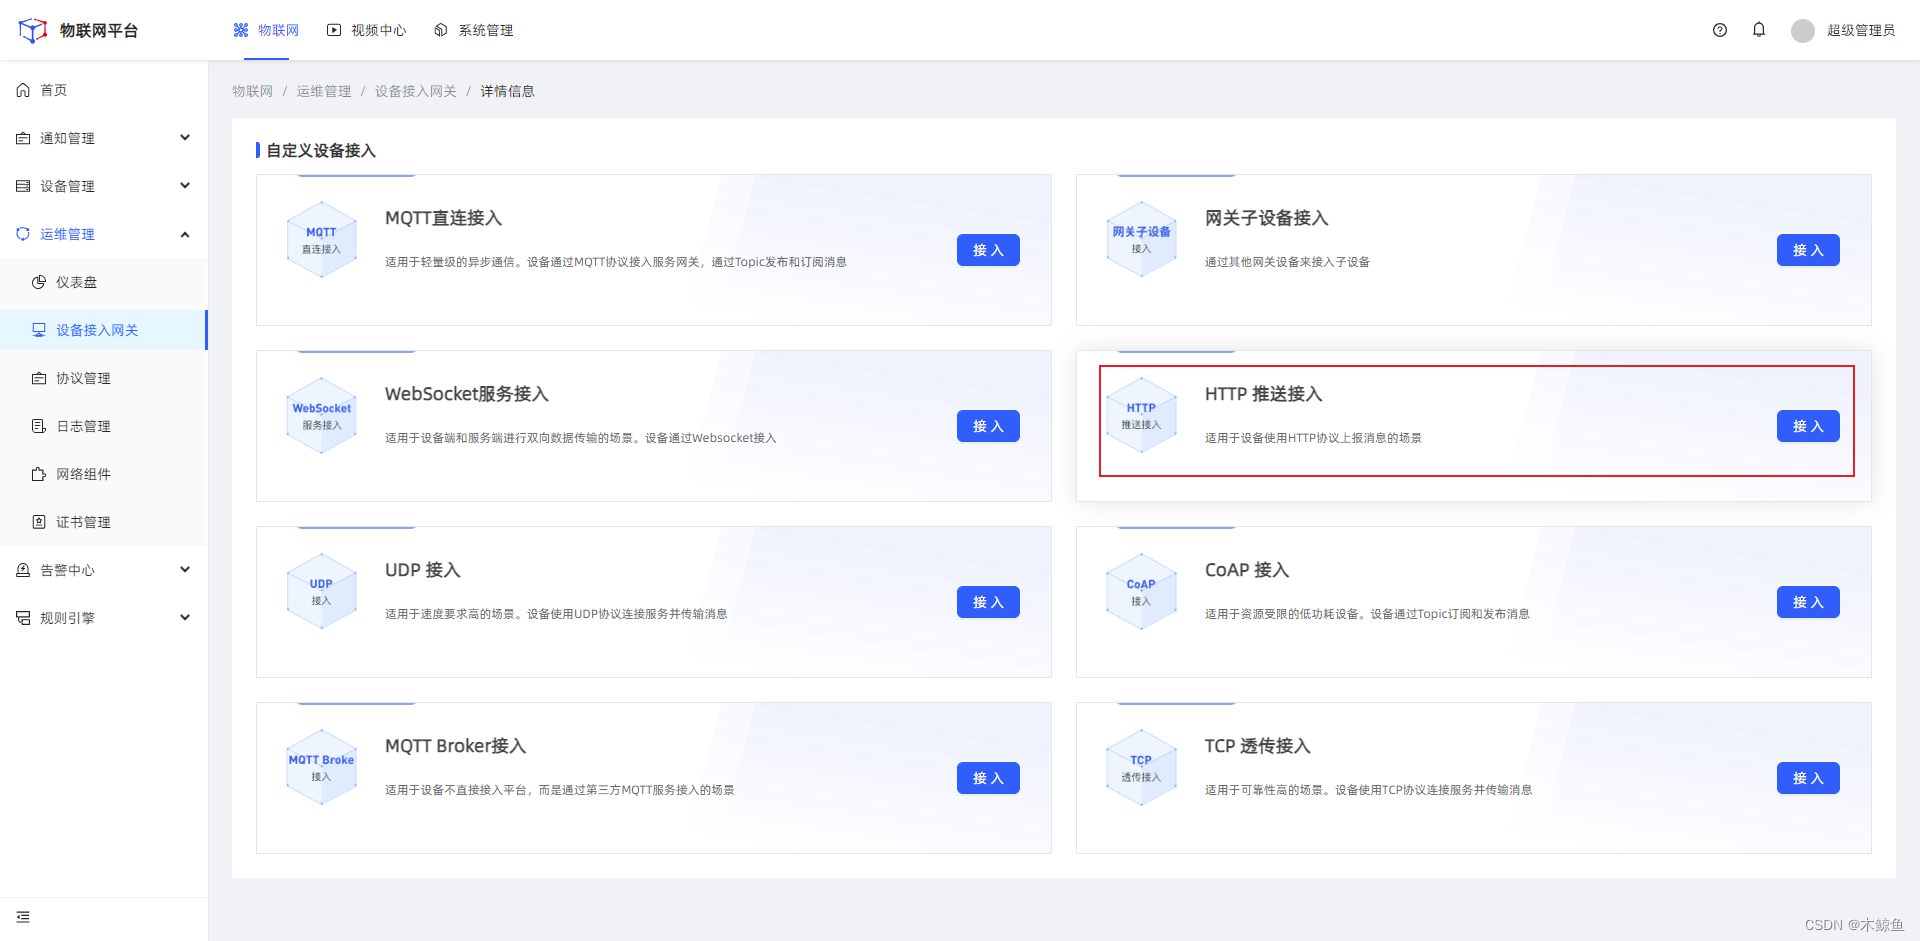Click the 规则引擎 icon

pyautogui.click(x=23, y=618)
